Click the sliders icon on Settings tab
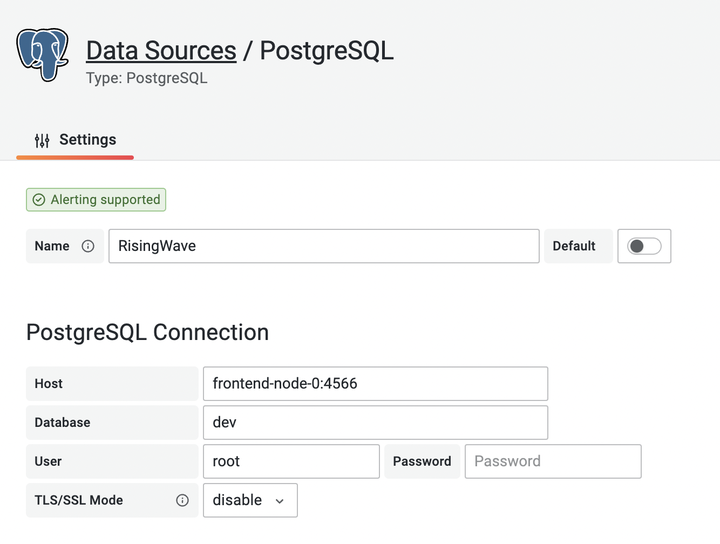The height and width of the screenshot is (544, 720). coord(42,140)
